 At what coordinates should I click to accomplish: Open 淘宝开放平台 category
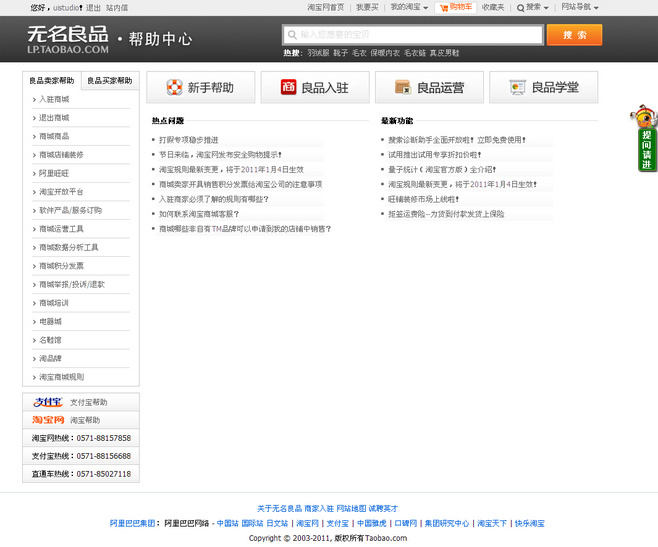point(61,192)
